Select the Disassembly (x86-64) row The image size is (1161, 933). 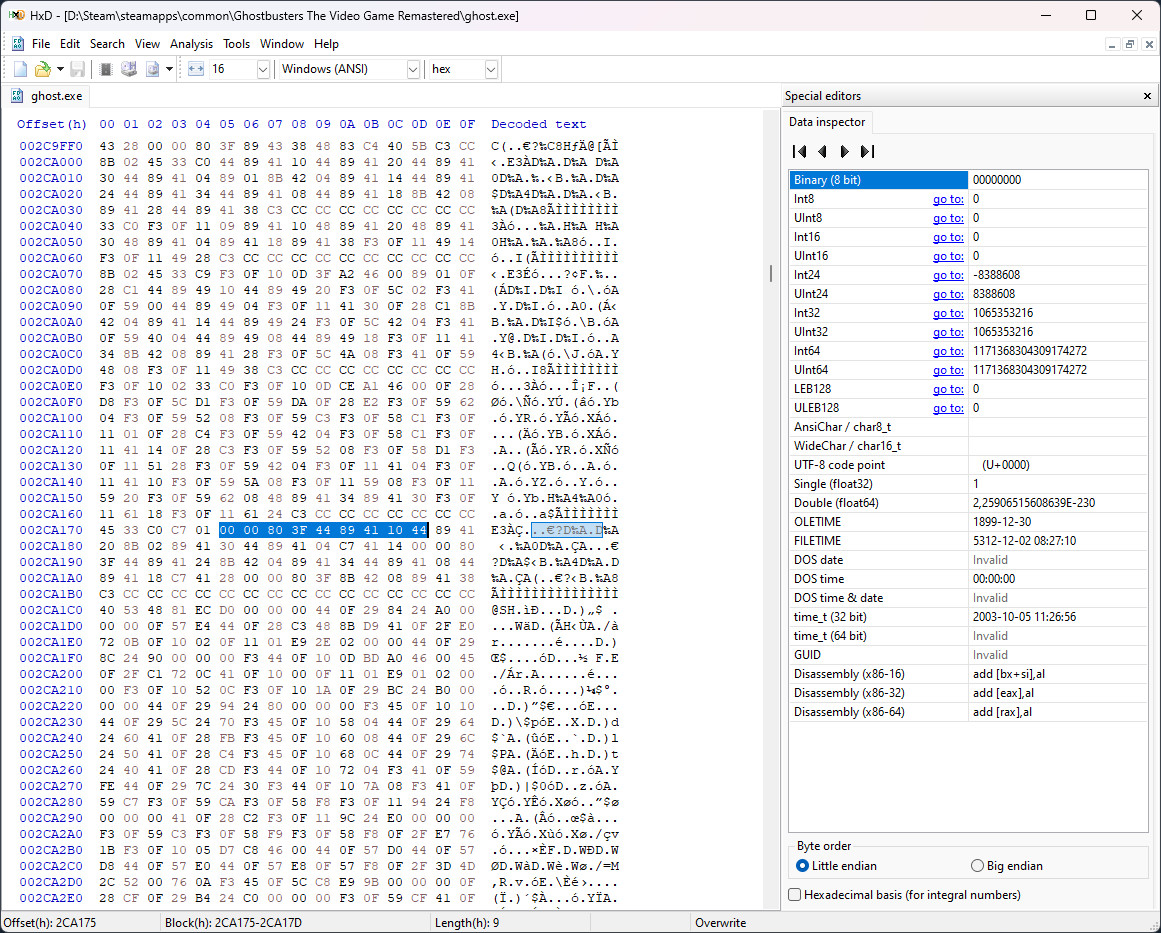click(968, 712)
